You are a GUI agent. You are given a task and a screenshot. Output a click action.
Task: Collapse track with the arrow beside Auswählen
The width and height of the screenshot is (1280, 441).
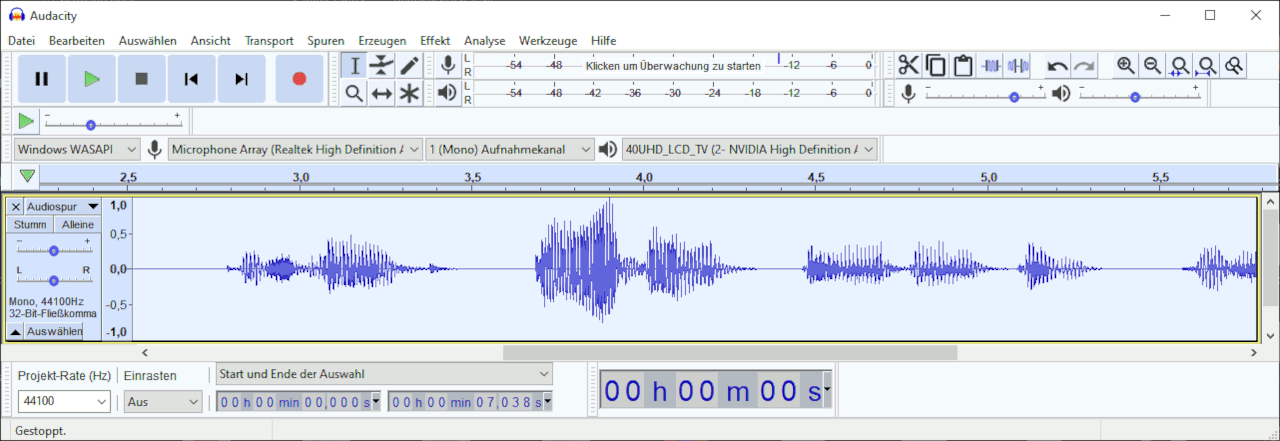15,331
